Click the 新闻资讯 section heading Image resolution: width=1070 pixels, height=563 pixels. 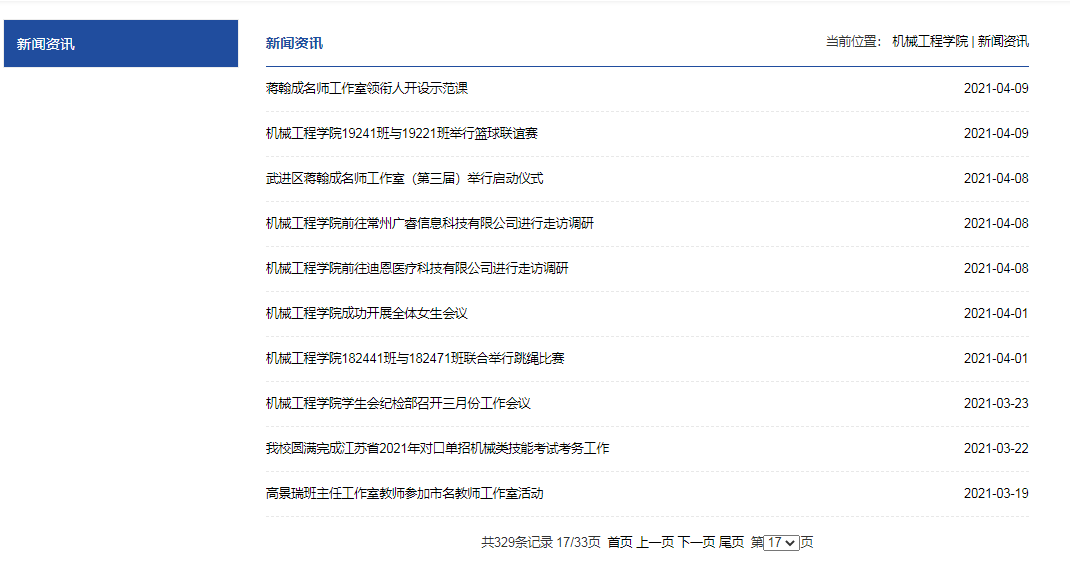294,43
